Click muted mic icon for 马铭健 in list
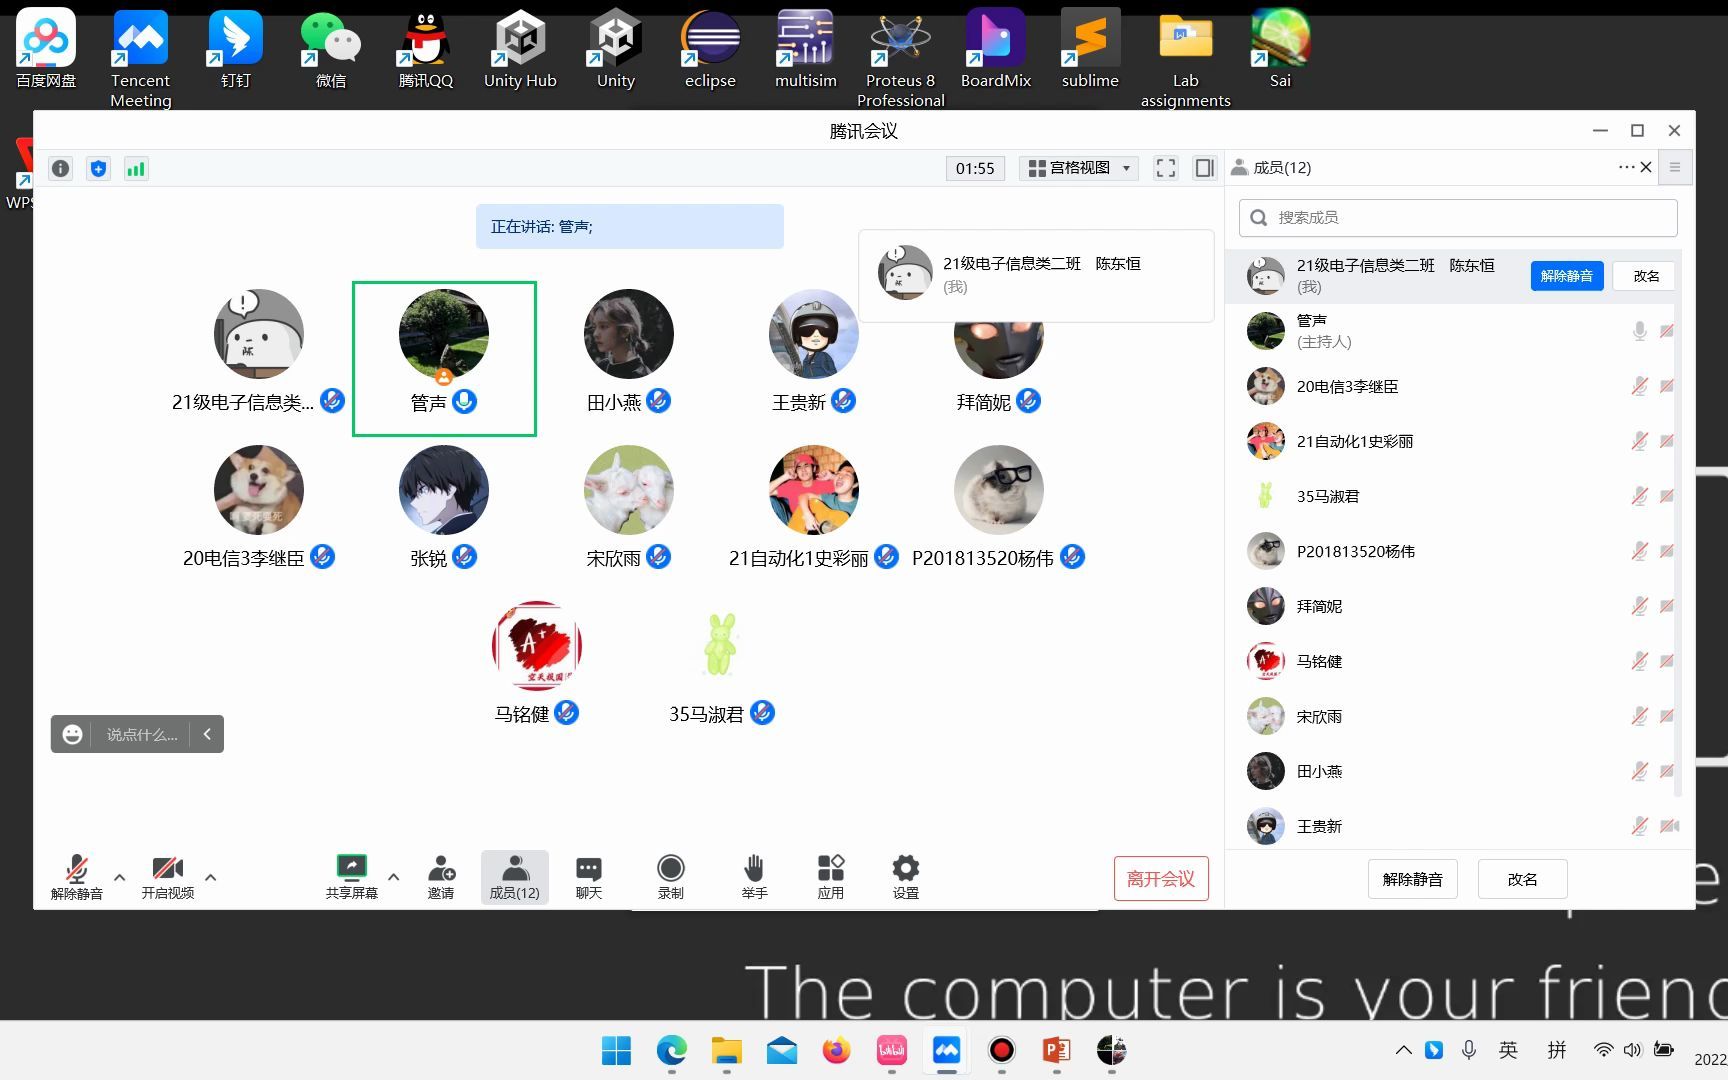 pos(1640,661)
